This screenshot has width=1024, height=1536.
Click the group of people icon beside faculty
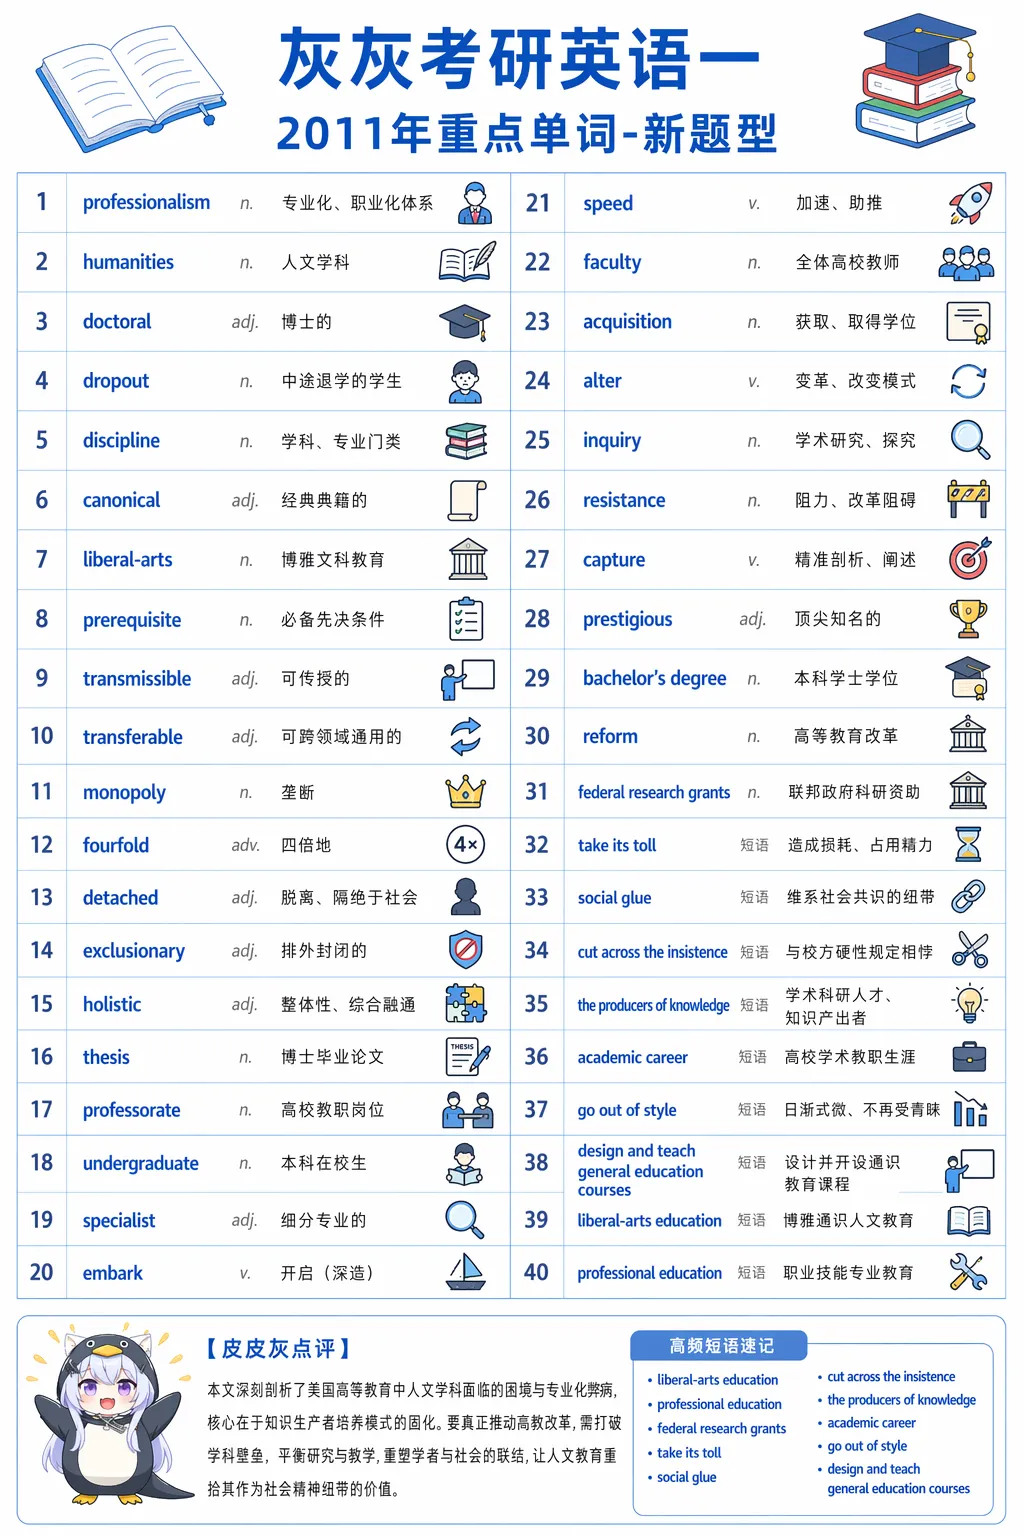point(967,262)
